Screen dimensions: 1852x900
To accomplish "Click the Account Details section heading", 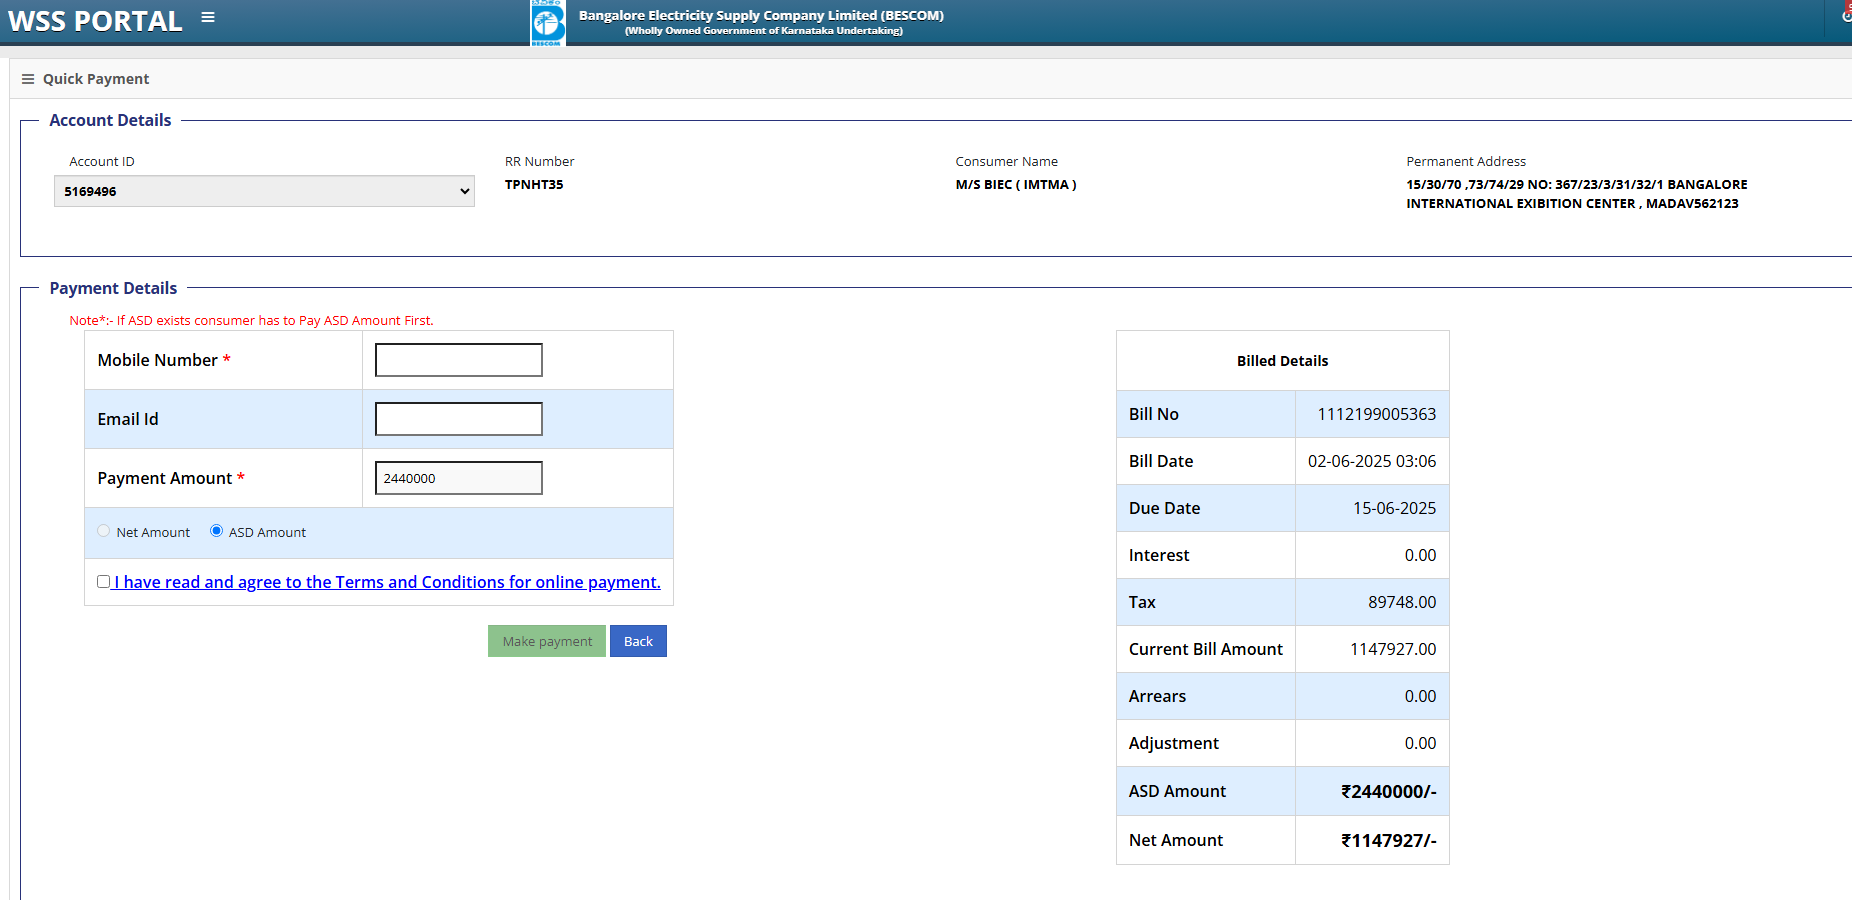I will click(x=110, y=120).
